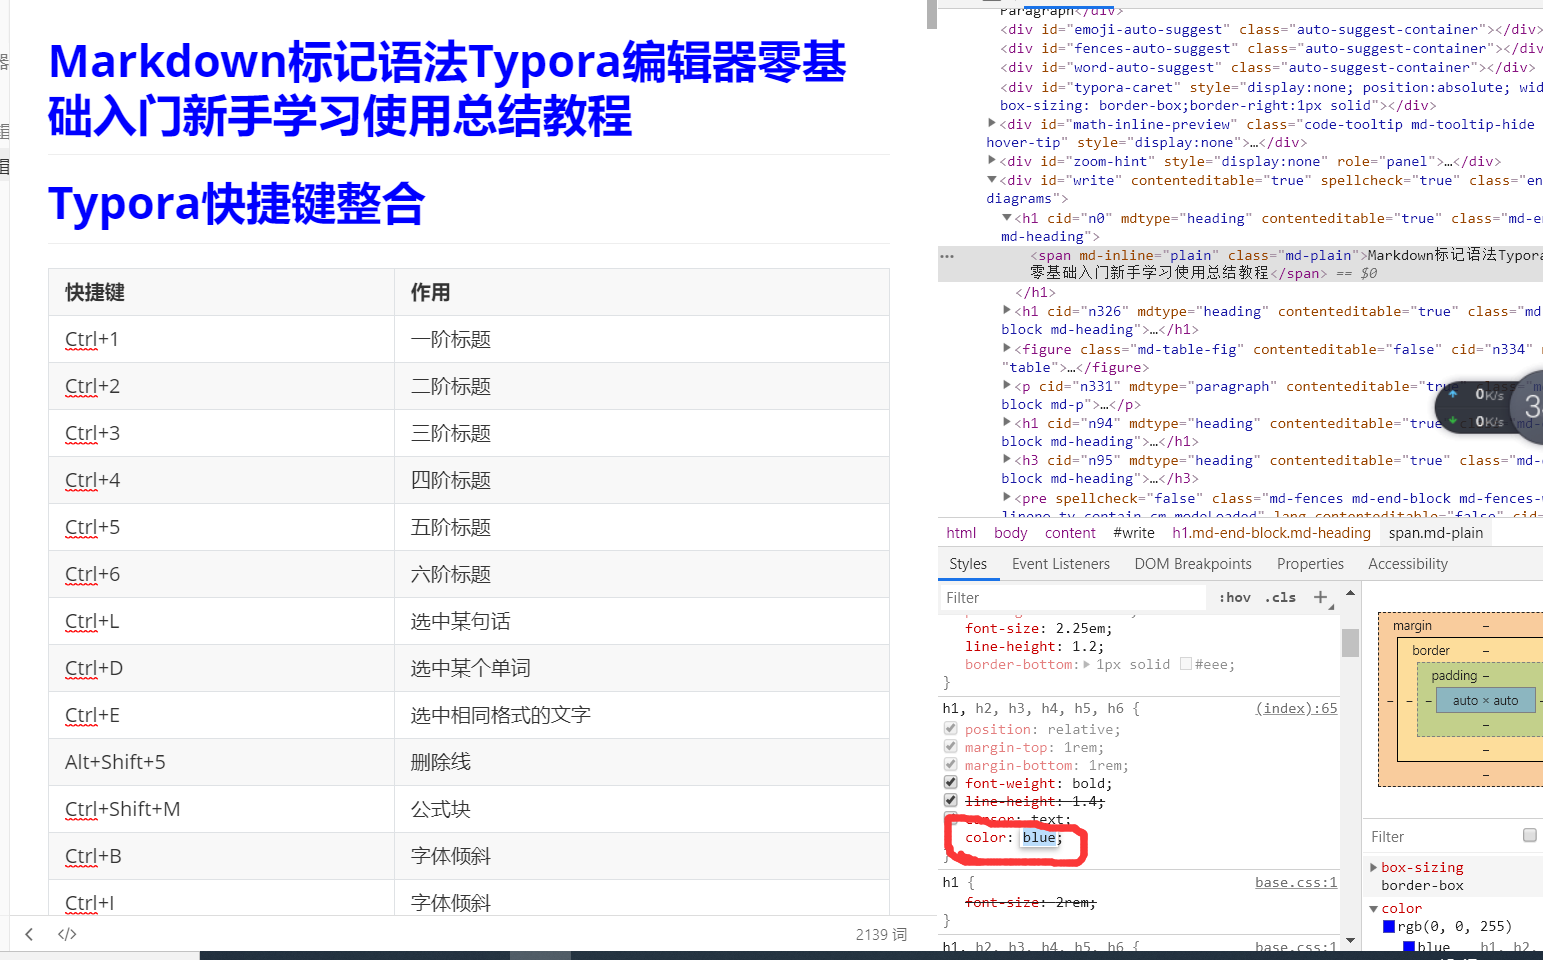Add a new style rule with the + icon
This screenshot has width=1543, height=960.
[1322, 597]
